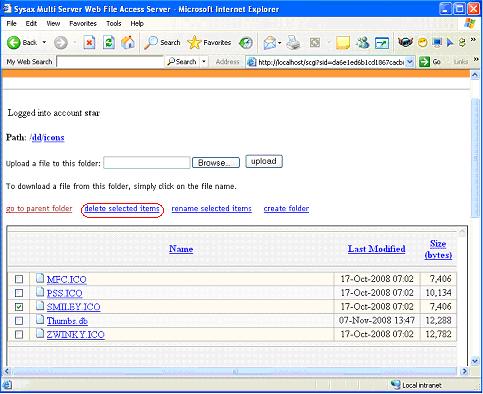
Task: Click the chart window toolbar icon
Action: click(382, 43)
